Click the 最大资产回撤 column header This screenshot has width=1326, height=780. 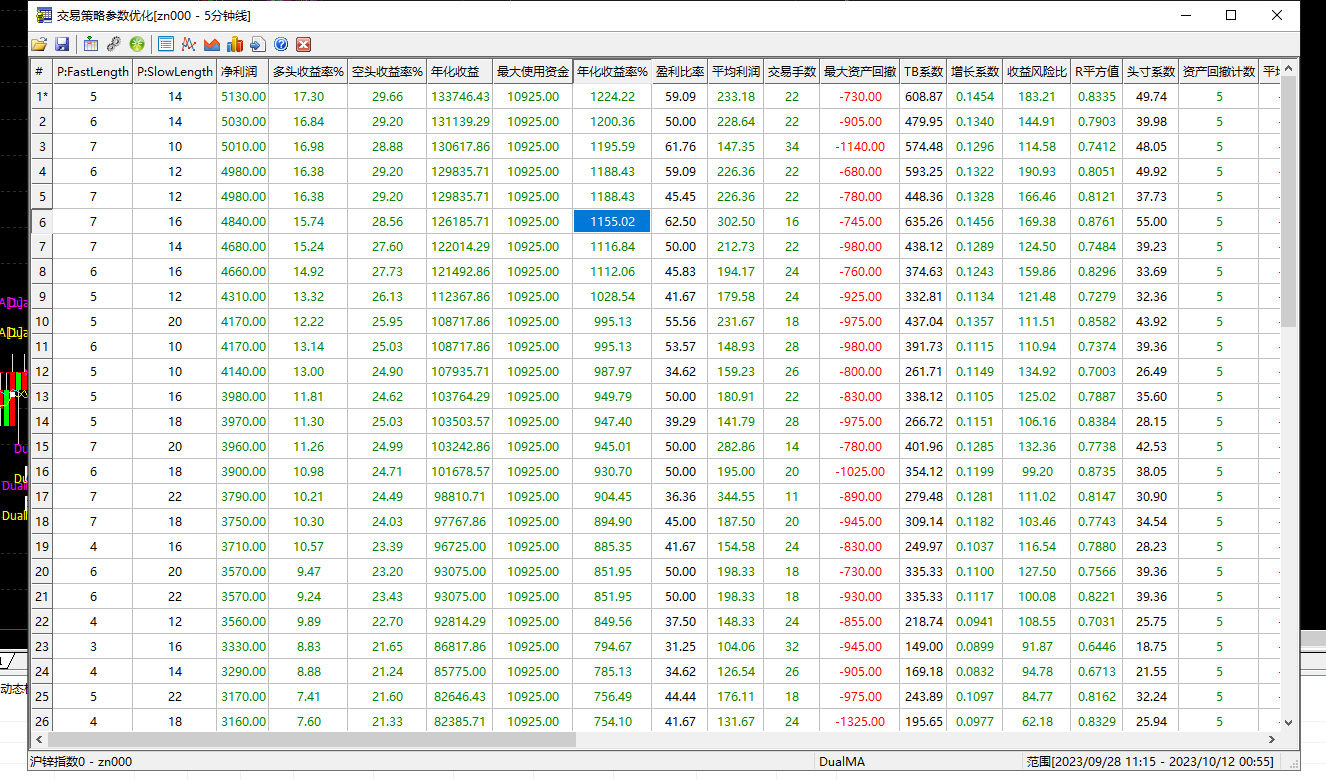point(860,71)
